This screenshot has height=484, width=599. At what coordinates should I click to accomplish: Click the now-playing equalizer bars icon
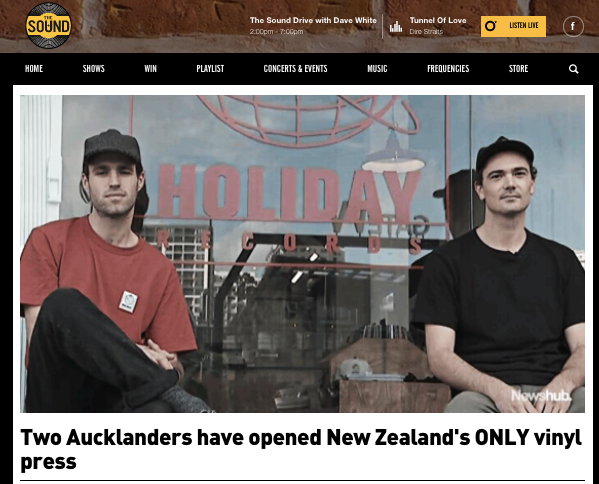tap(396, 27)
